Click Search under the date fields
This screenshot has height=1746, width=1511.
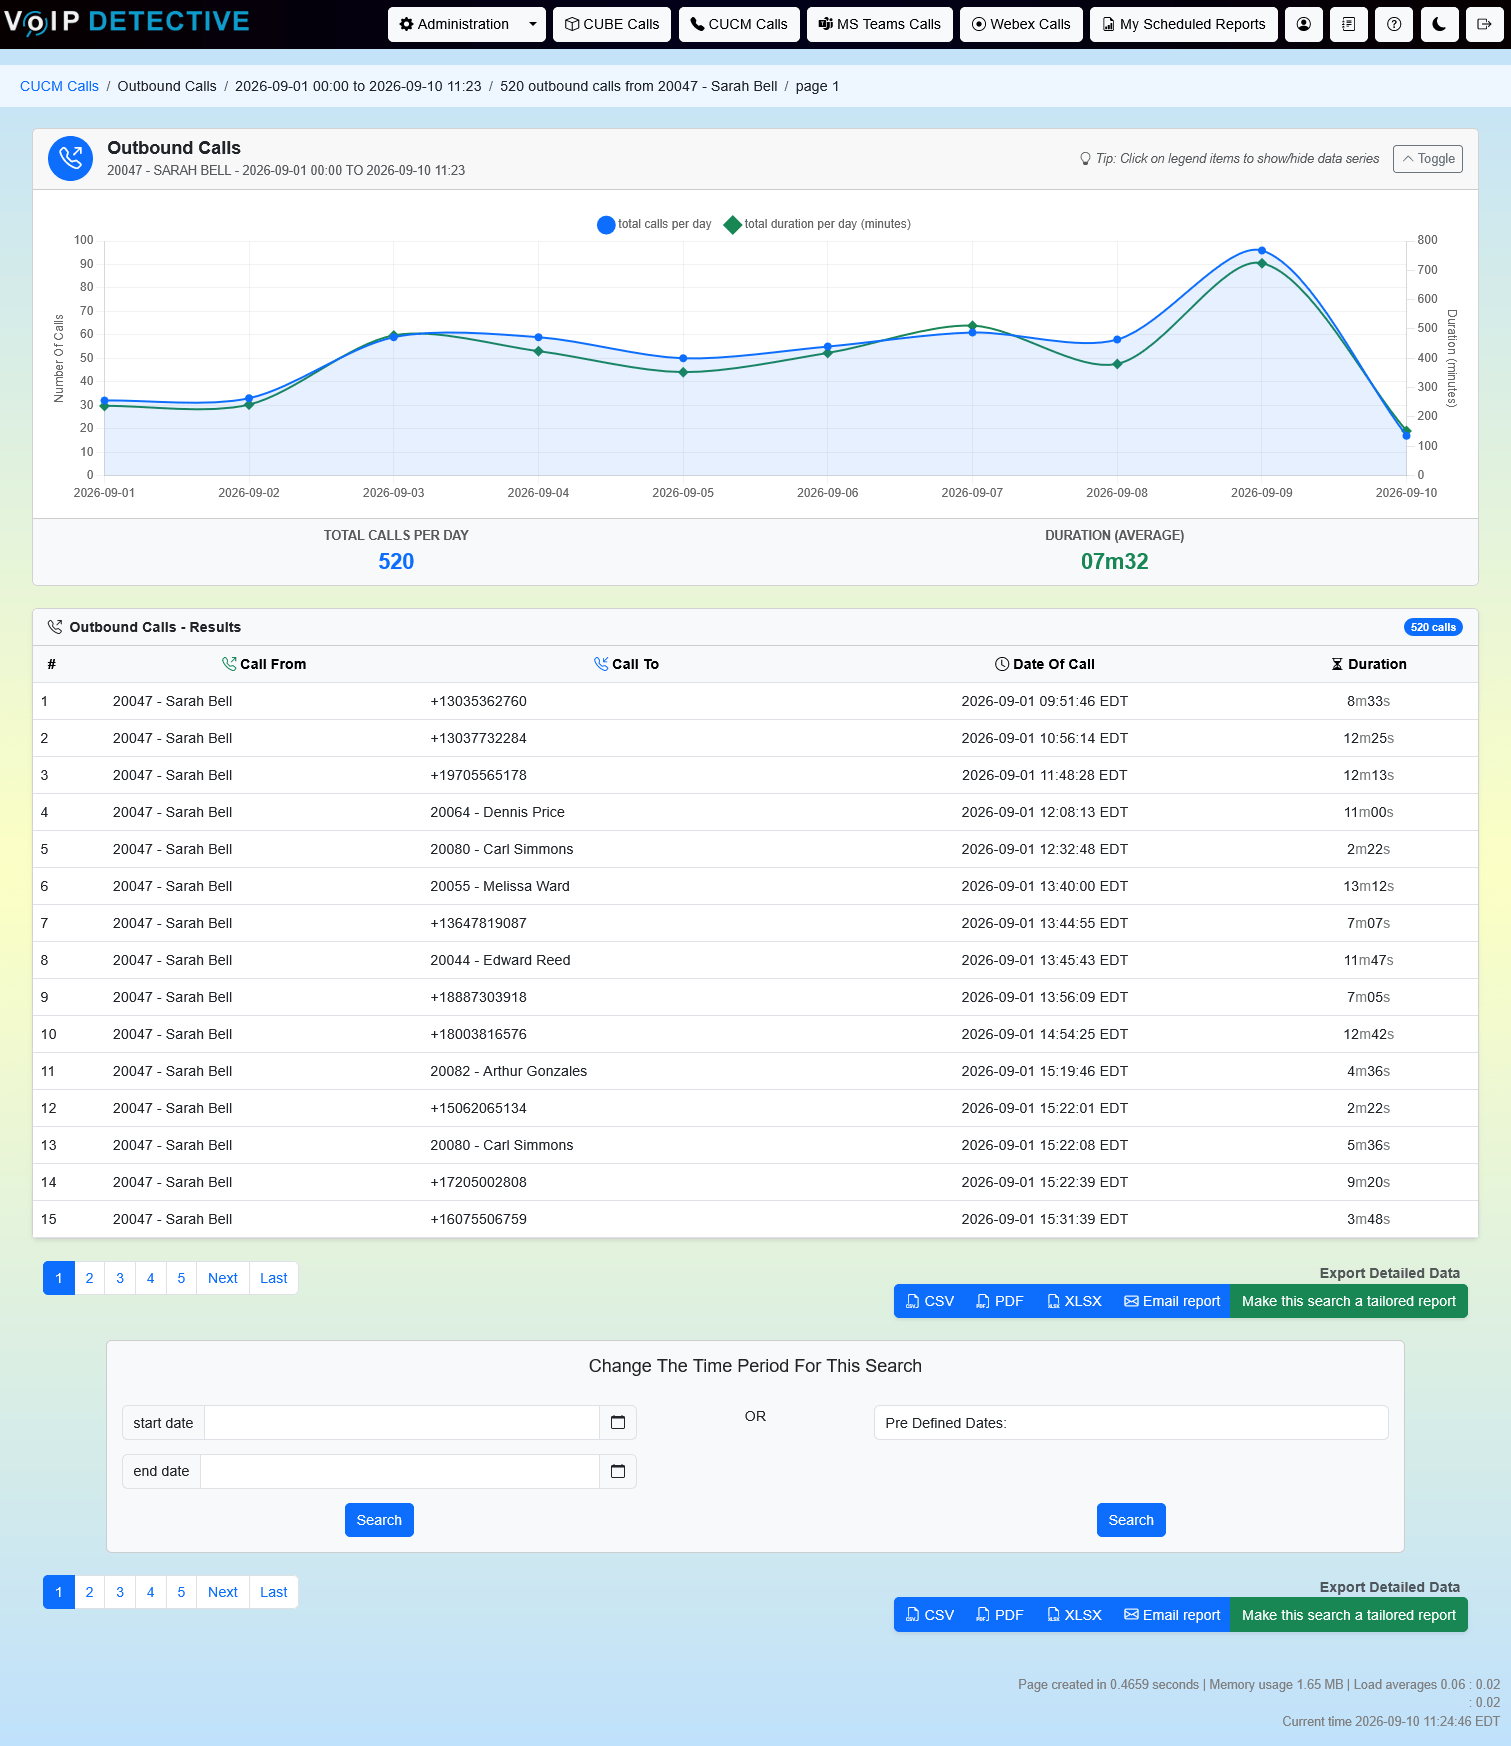pyautogui.click(x=379, y=1520)
